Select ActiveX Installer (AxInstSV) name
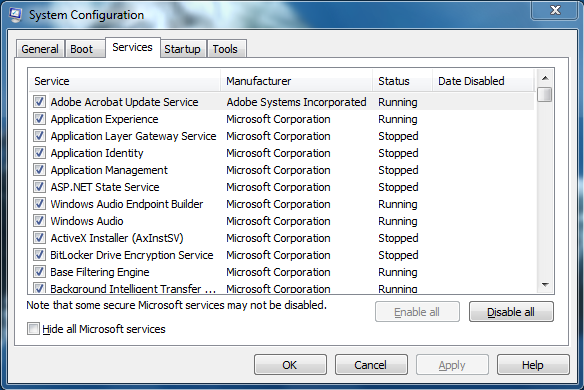This screenshot has width=584, height=390. tap(117, 238)
